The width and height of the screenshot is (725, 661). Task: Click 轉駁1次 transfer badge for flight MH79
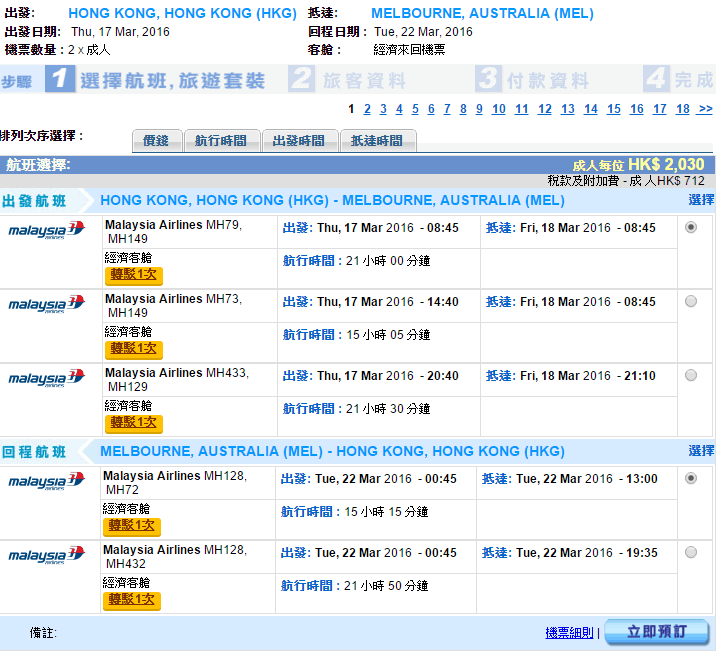click(x=133, y=274)
